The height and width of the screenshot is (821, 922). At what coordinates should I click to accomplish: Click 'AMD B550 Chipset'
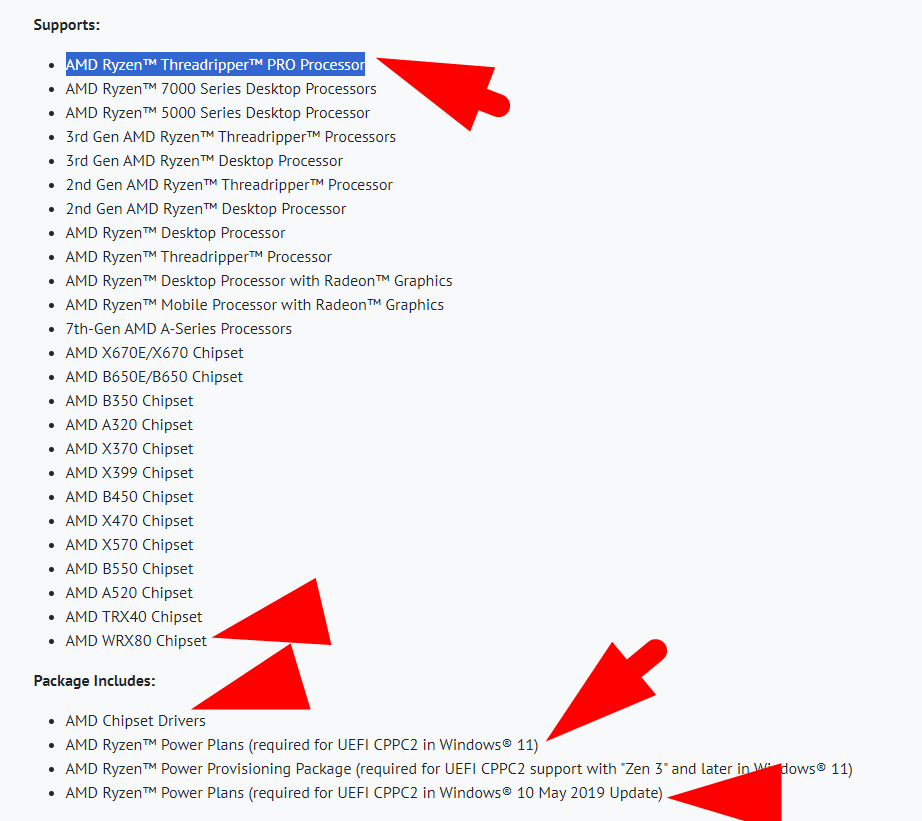coord(129,569)
